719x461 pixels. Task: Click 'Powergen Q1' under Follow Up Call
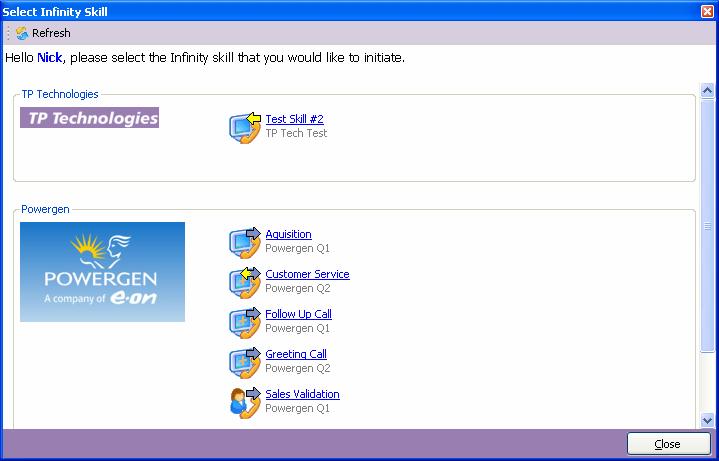tap(298, 328)
